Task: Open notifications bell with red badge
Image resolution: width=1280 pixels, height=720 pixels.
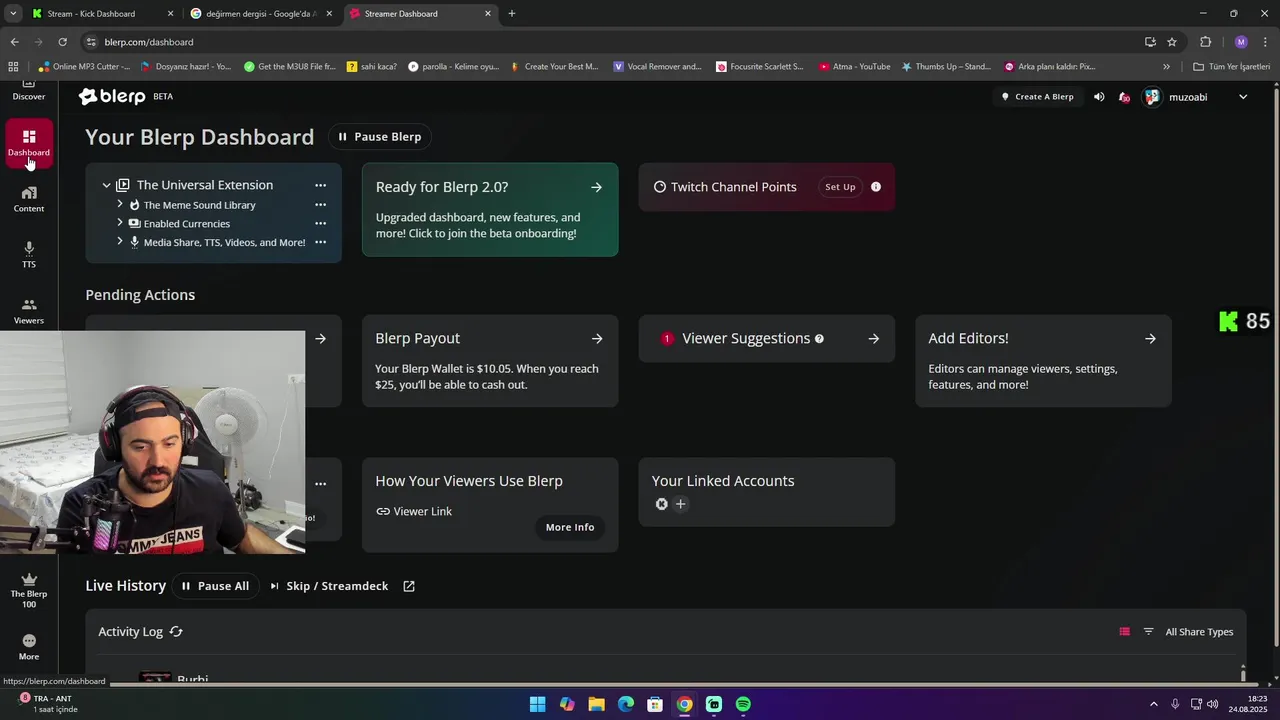Action: click(1124, 97)
